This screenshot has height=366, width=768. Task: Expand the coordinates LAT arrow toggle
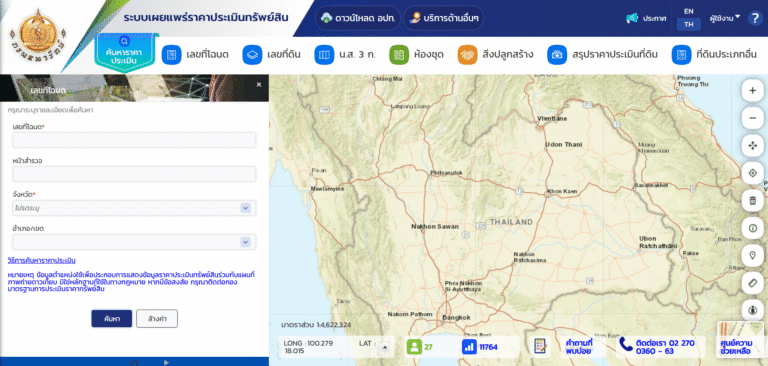click(x=384, y=347)
